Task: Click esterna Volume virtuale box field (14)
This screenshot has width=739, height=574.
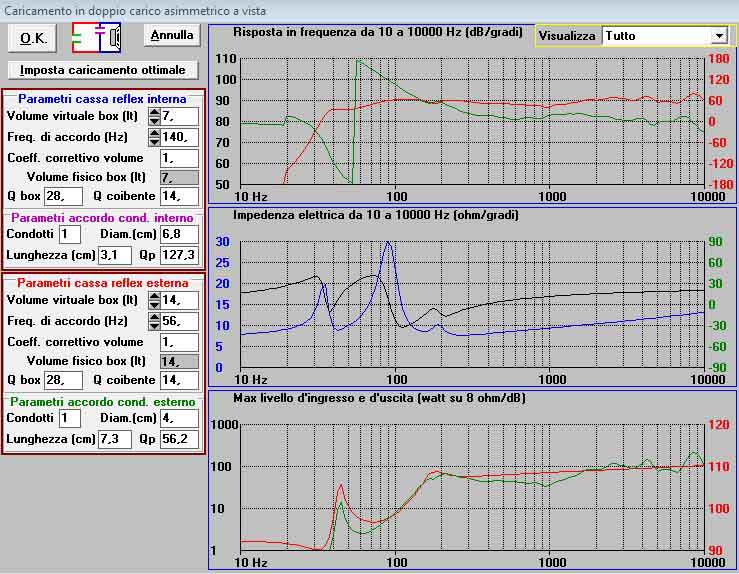Action: pos(180,300)
